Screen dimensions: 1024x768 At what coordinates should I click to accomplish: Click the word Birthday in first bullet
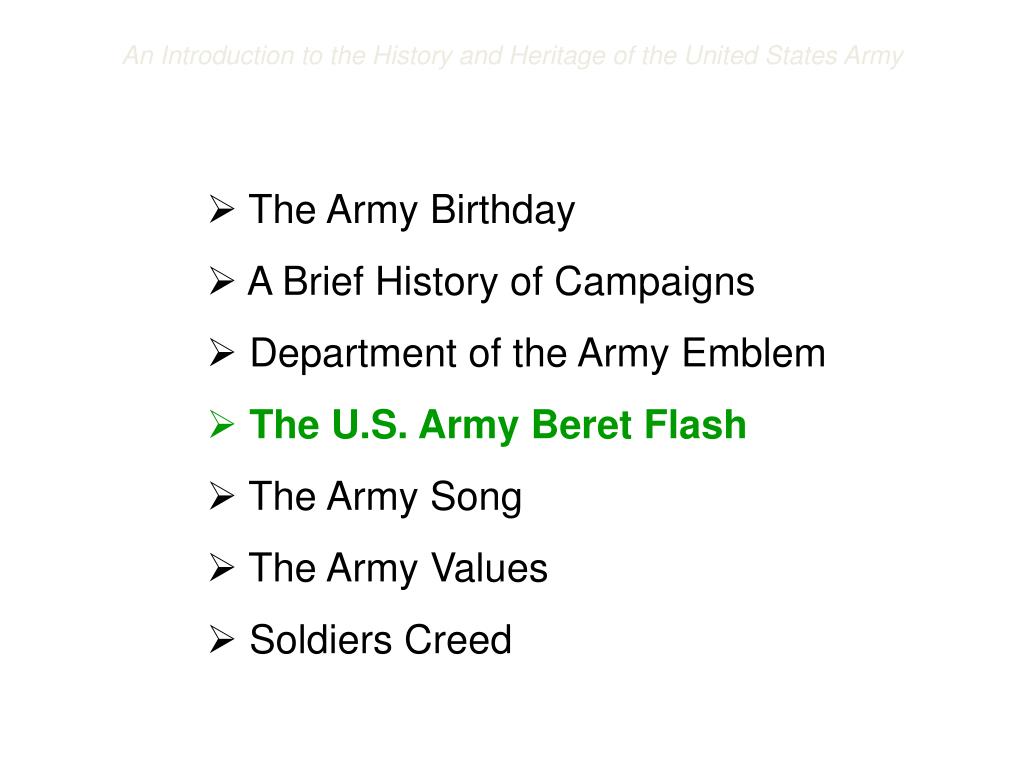click(503, 210)
